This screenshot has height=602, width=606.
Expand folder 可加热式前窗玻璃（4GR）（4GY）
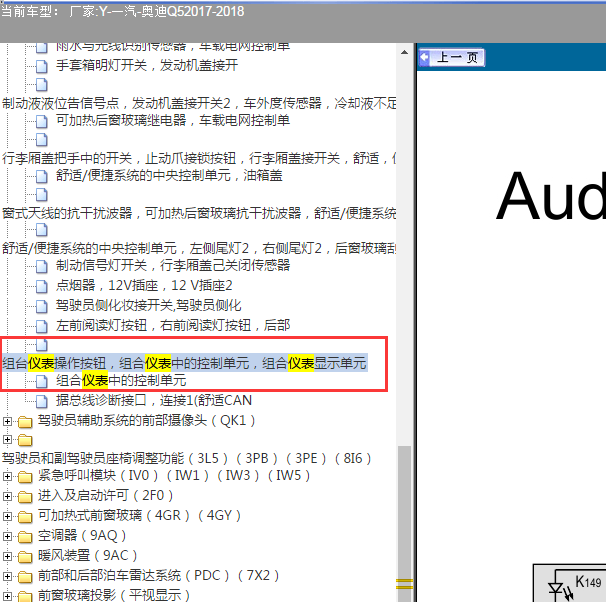[x=7, y=516]
